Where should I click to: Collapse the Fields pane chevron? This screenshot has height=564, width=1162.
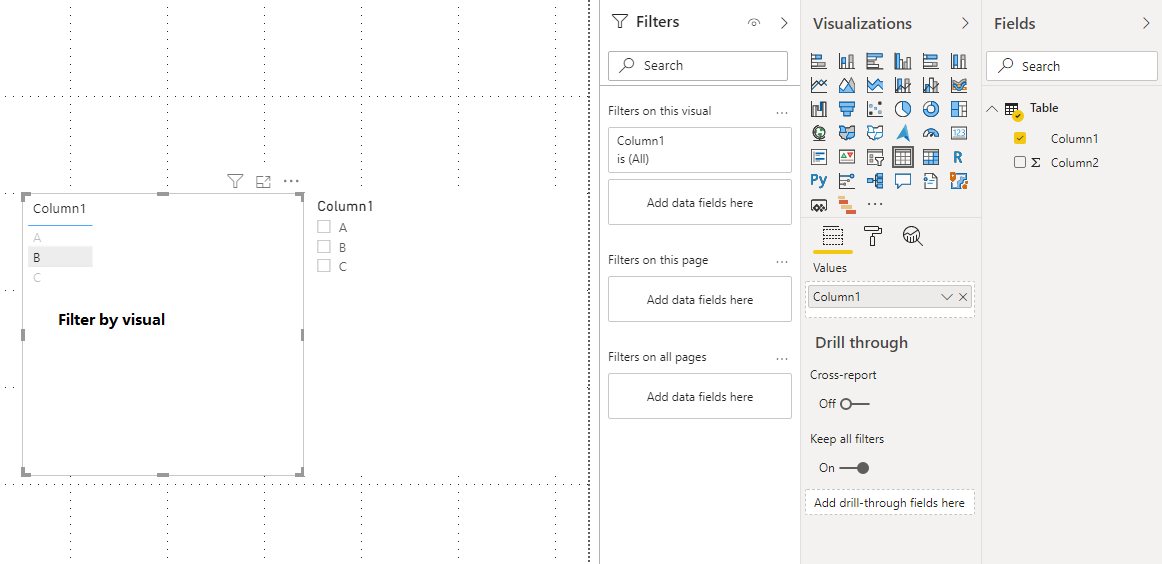click(x=1146, y=23)
